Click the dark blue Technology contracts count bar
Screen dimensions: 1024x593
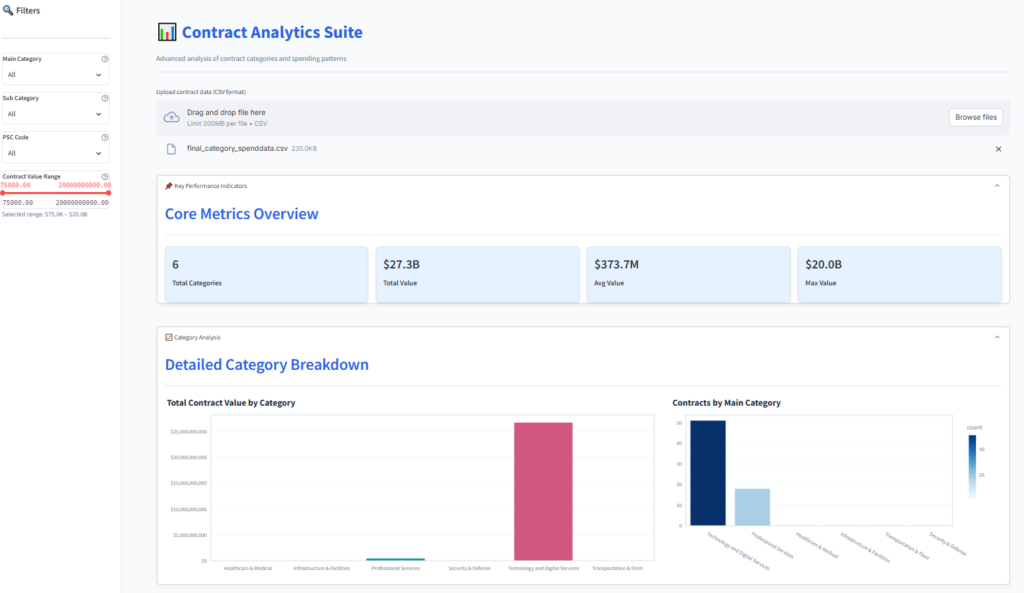(x=708, y=472)
